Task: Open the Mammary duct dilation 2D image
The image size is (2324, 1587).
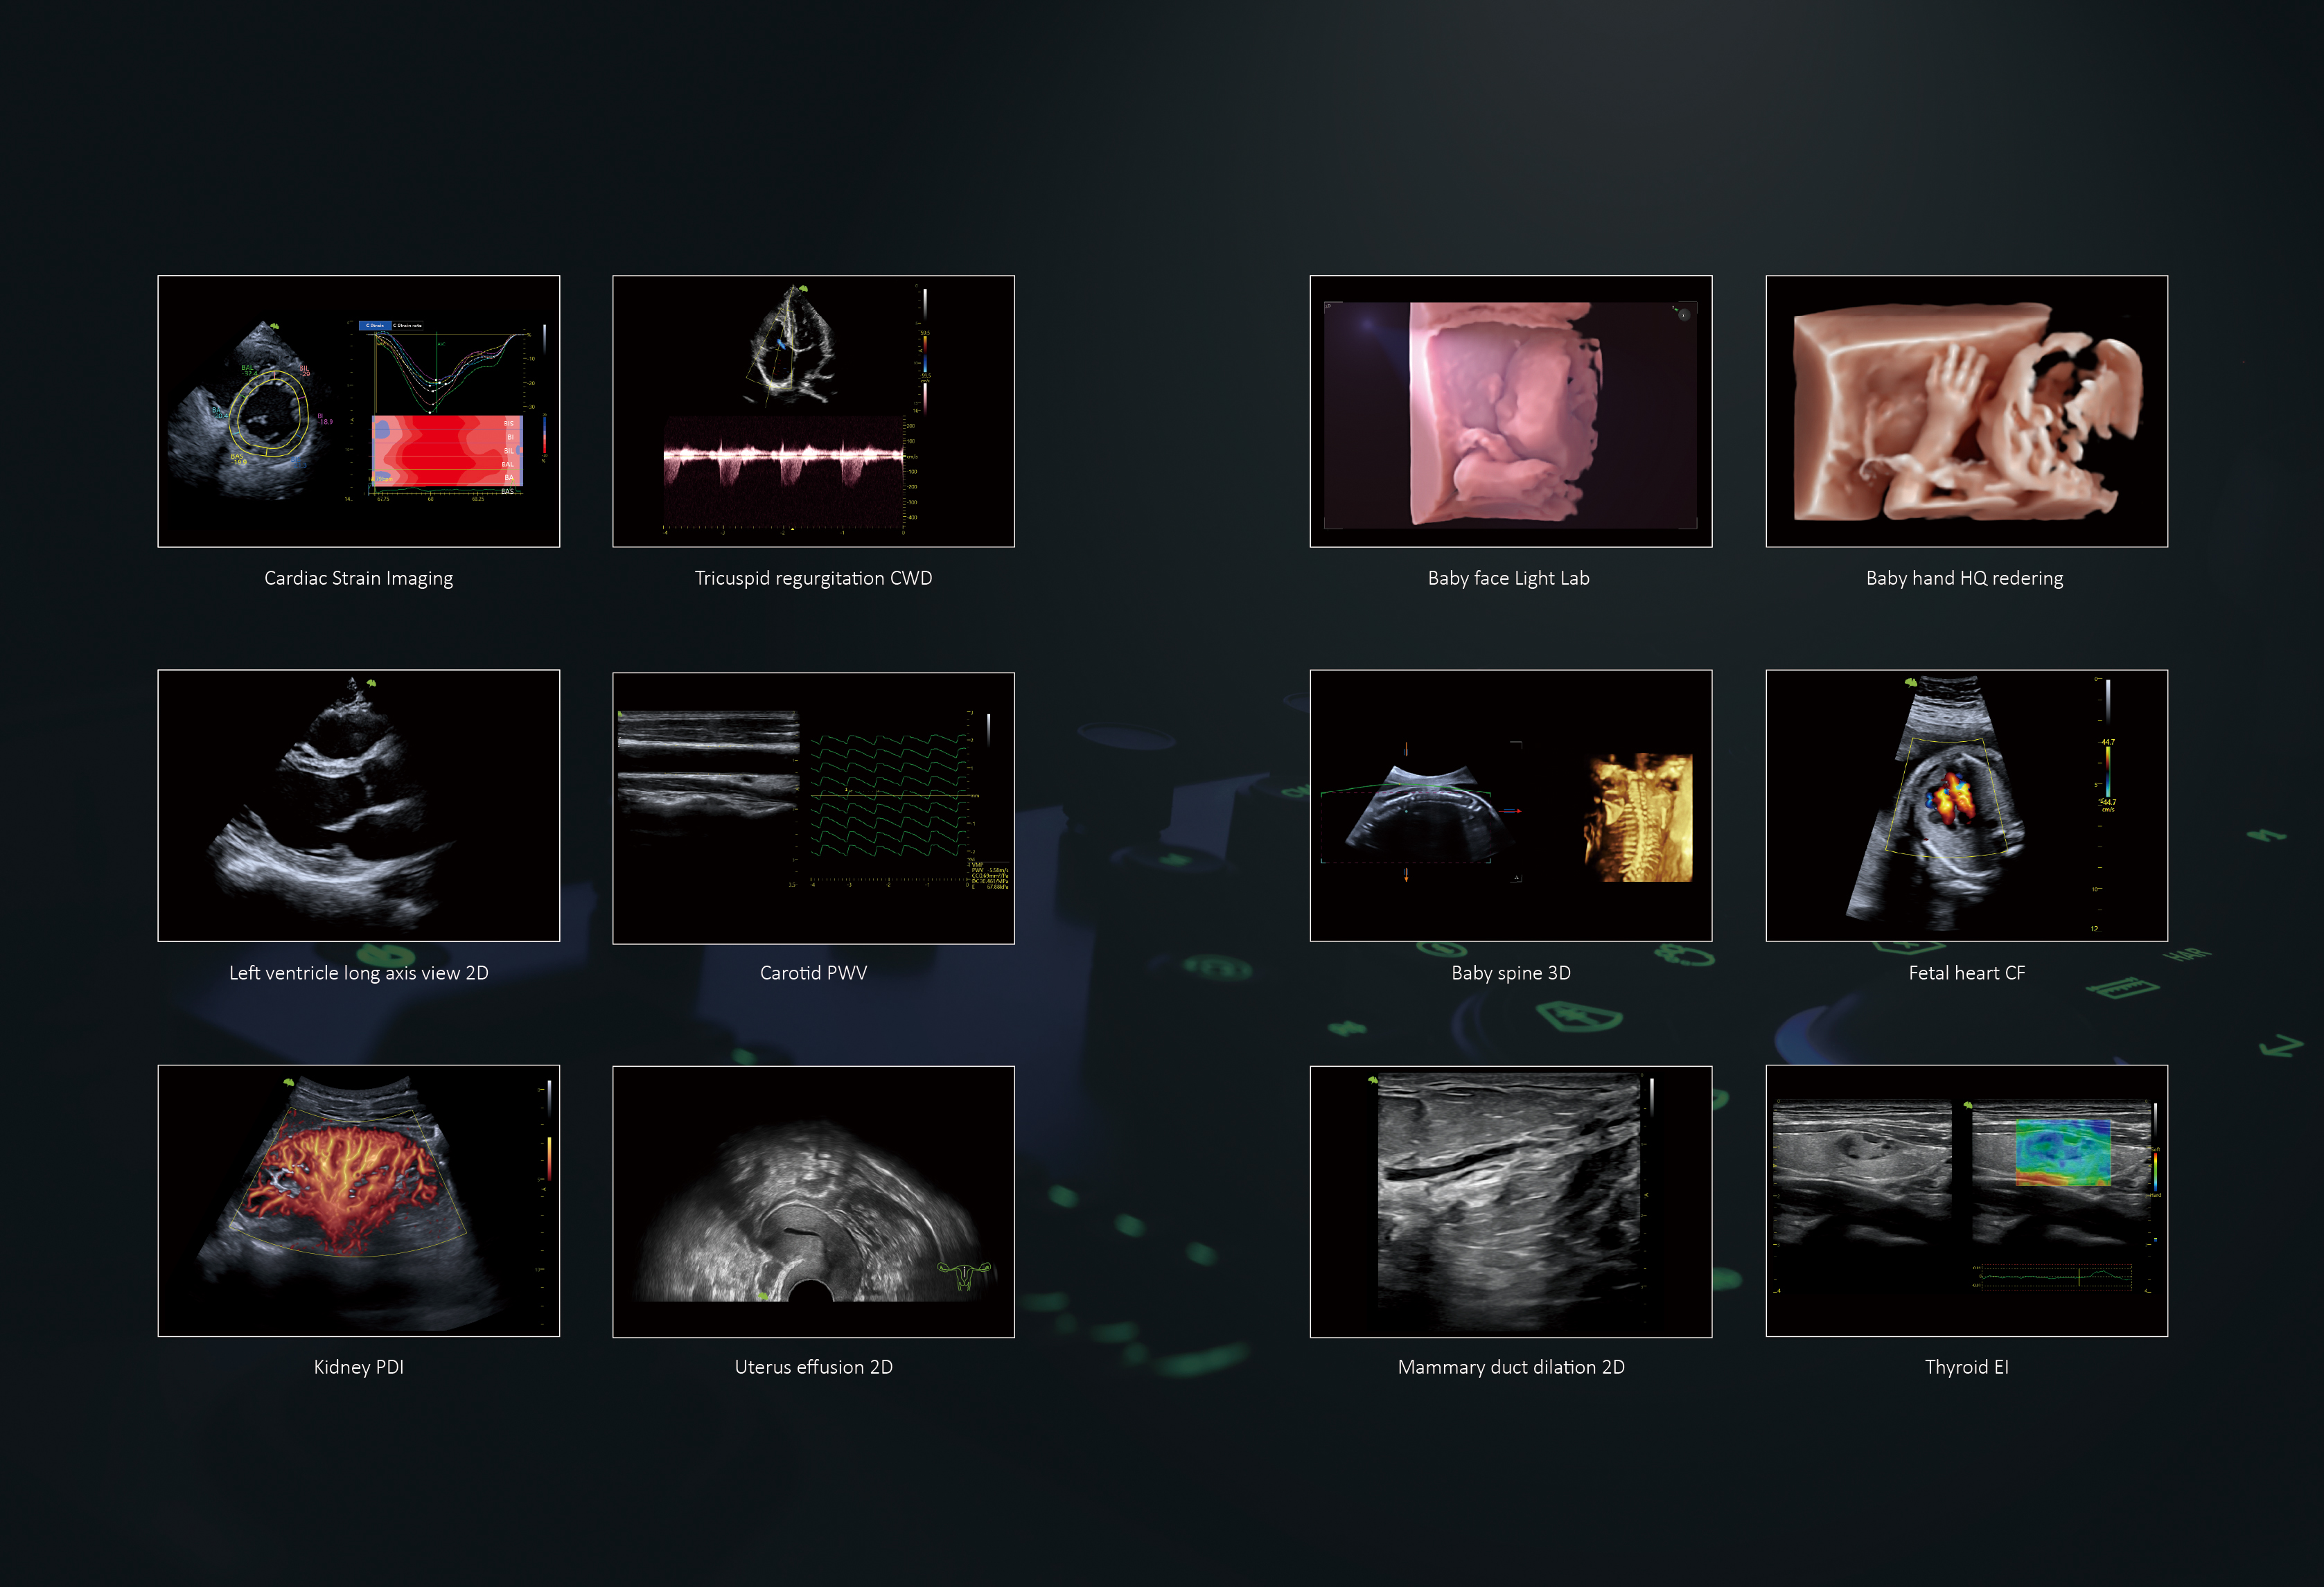Action: point(1511,1201)
